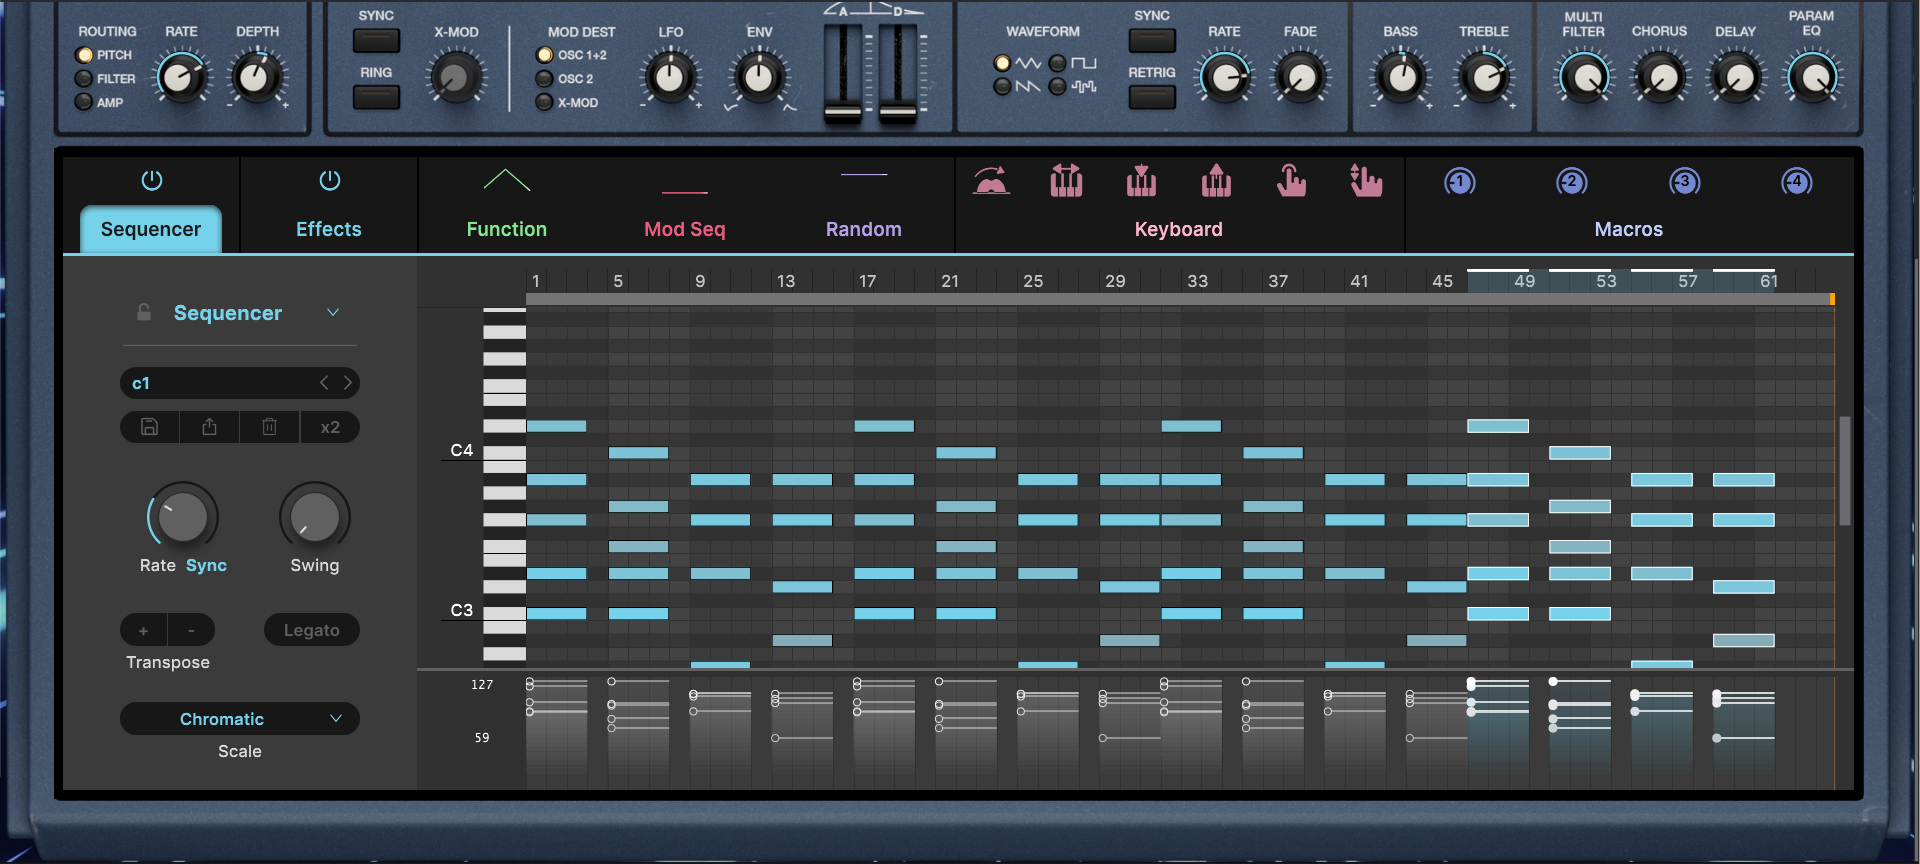Click the Swing knob
The width and height of the screenshot is (1920, 864).
tap(314, 517)
